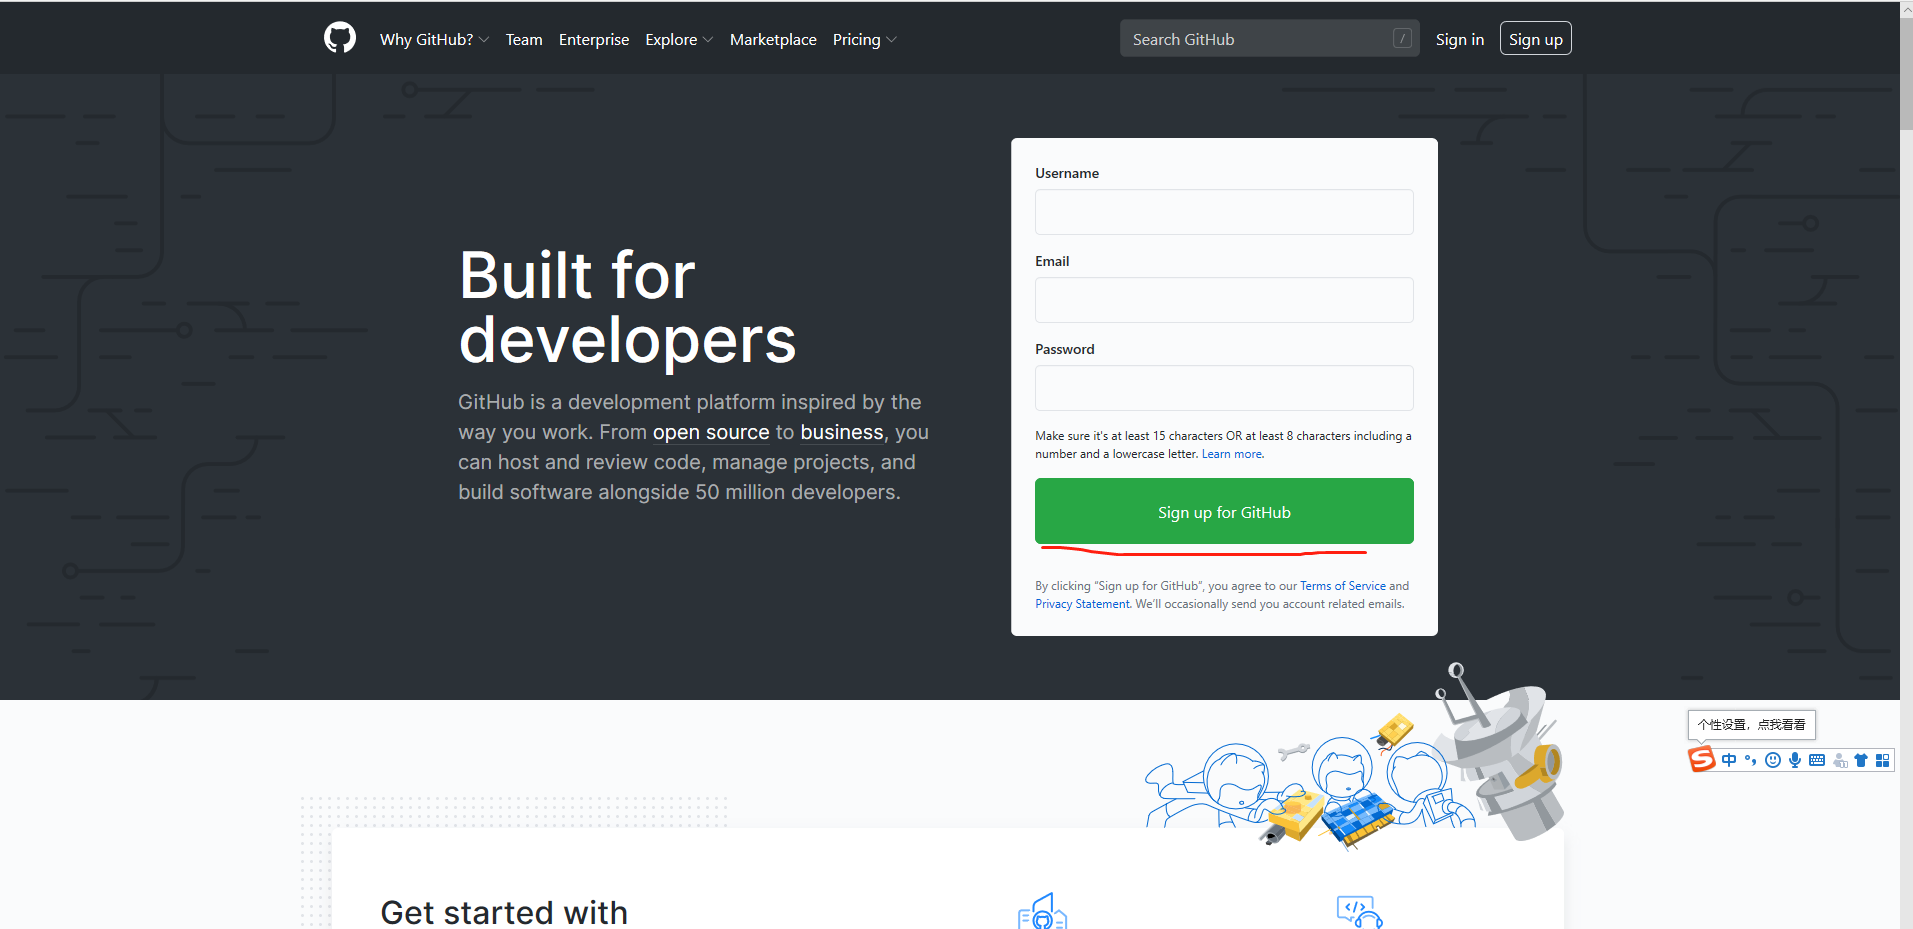Open the business link in hero text

pos(842,432)
